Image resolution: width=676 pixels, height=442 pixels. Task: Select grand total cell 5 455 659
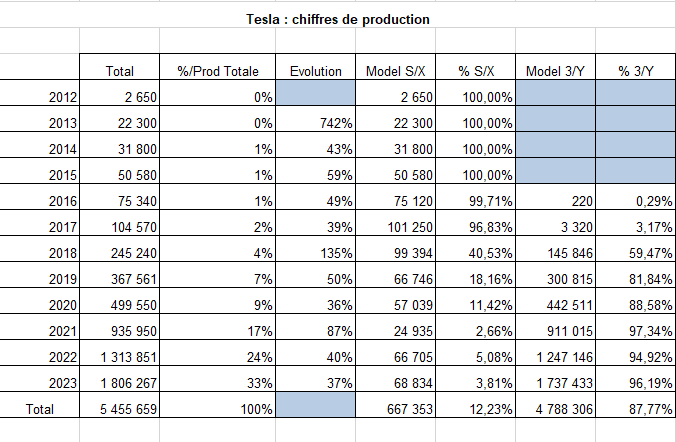pyautogui.click(x=119, y=405)
